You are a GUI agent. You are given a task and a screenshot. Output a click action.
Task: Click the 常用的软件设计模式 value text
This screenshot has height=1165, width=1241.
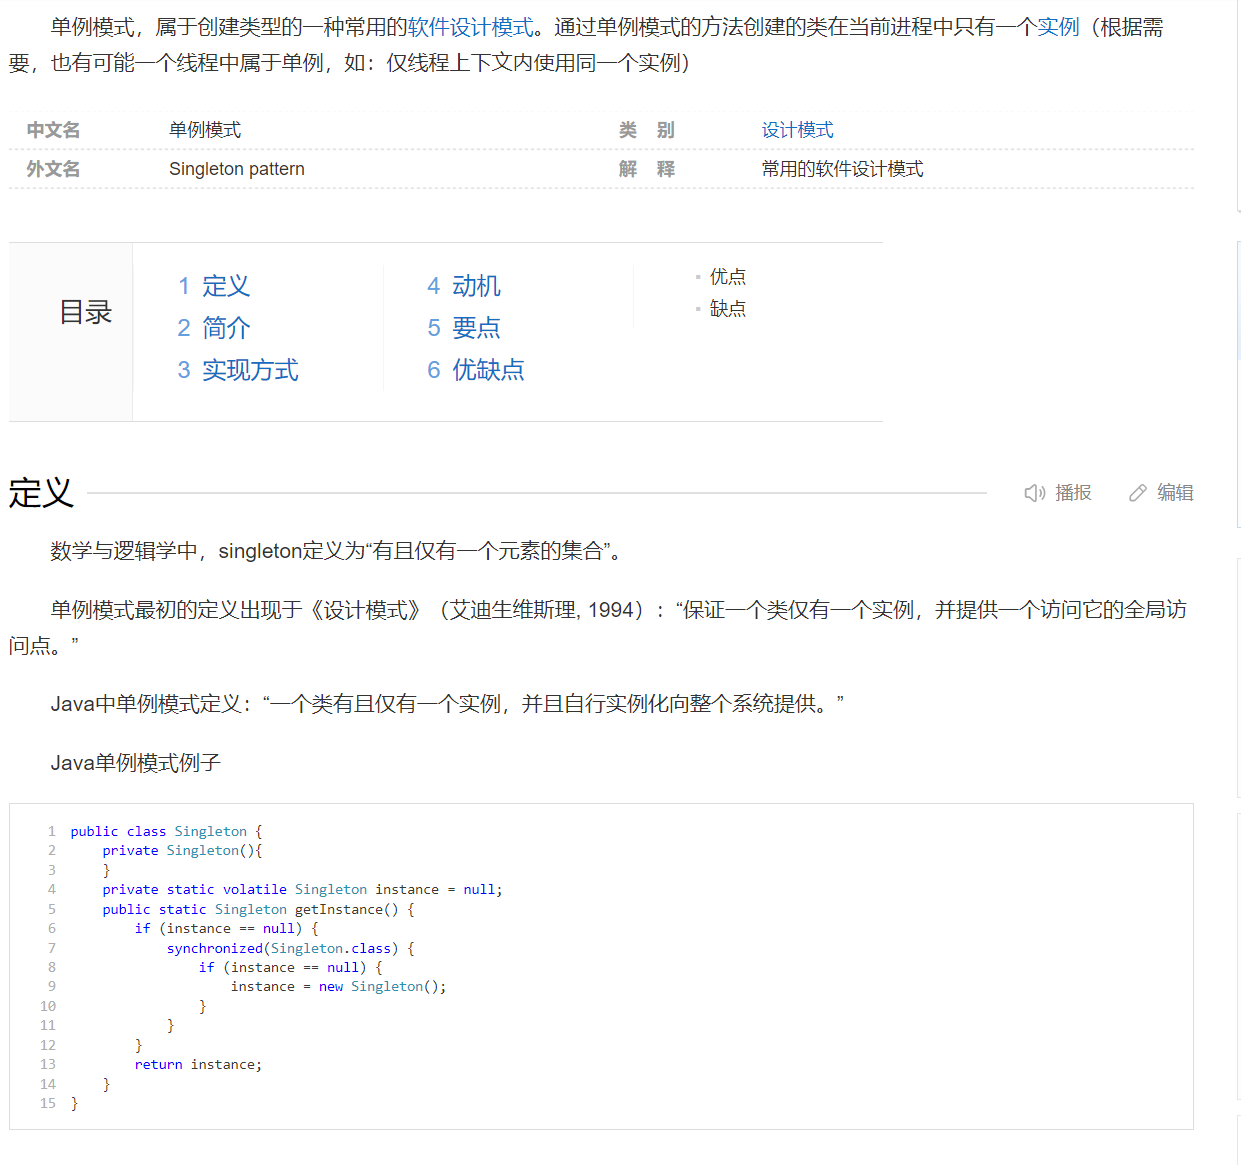(x=842, y=169)
